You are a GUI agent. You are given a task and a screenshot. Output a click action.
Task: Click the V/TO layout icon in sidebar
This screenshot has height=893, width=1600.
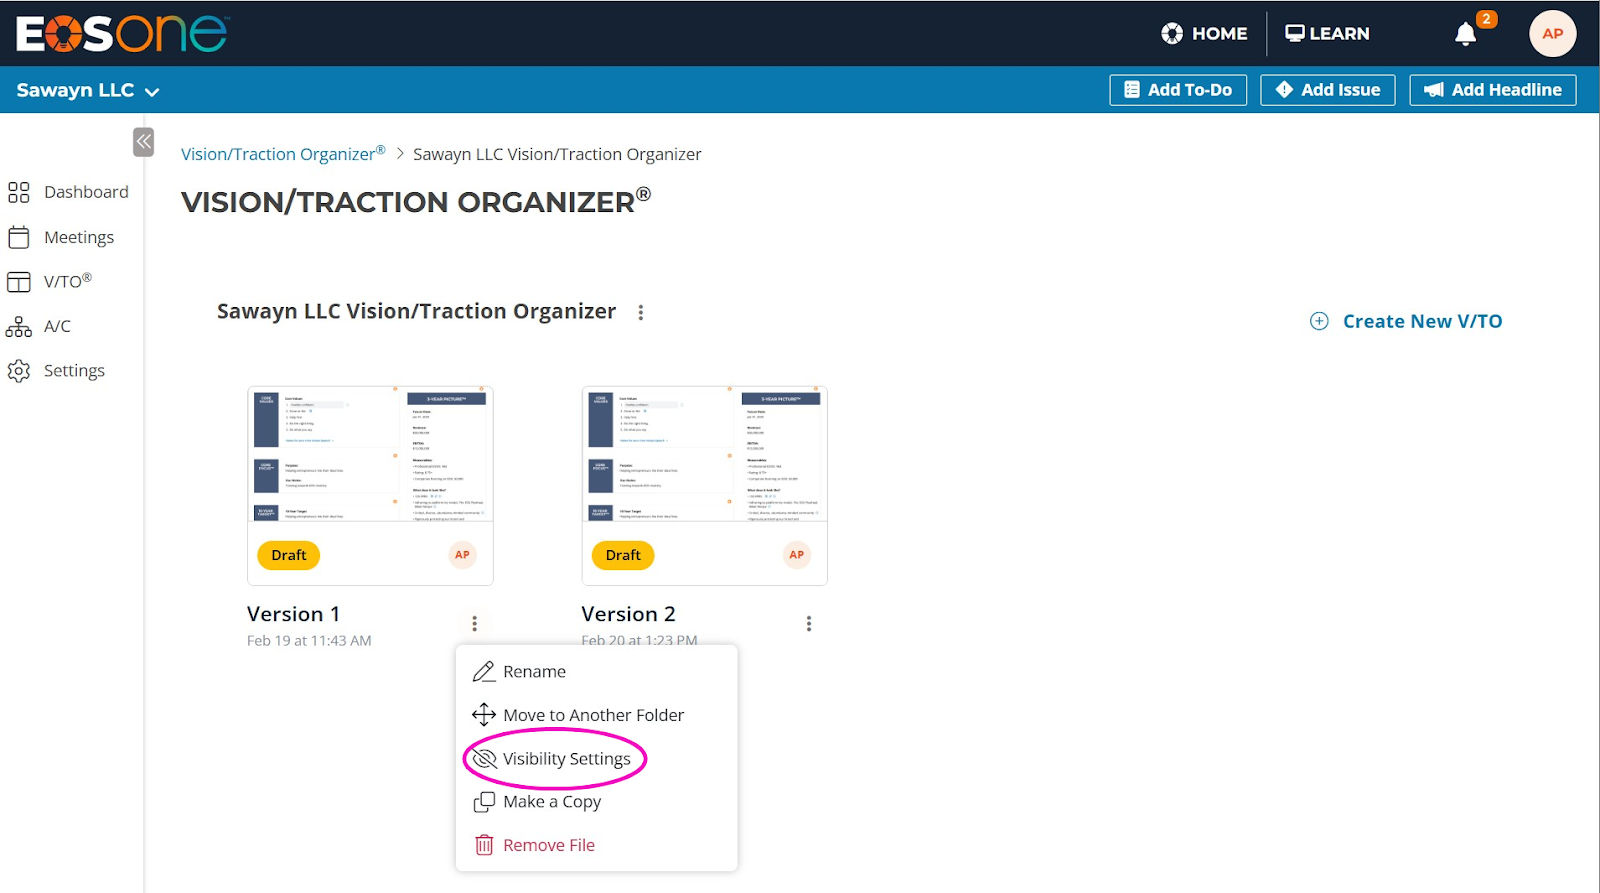(19, 282)
